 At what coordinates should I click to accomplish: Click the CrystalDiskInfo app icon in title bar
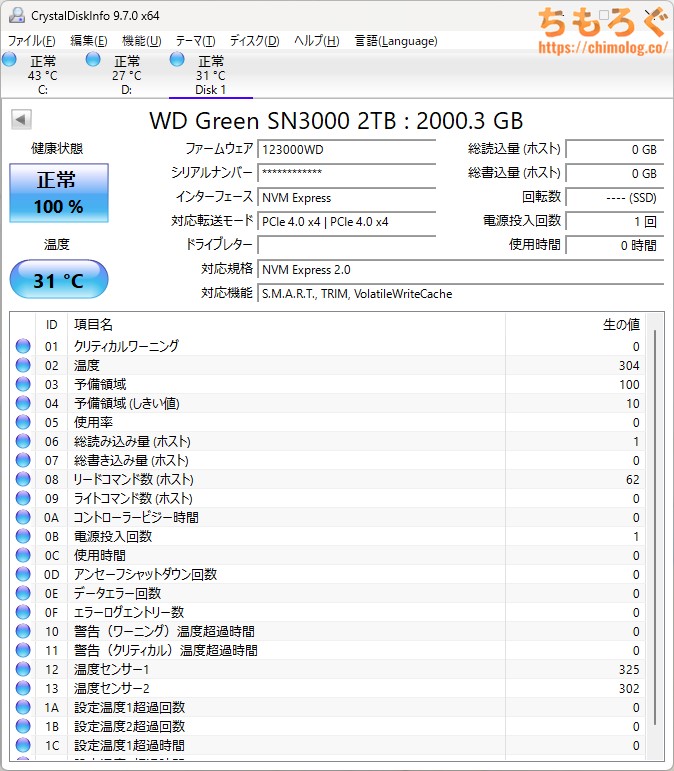tap(17, 15)
